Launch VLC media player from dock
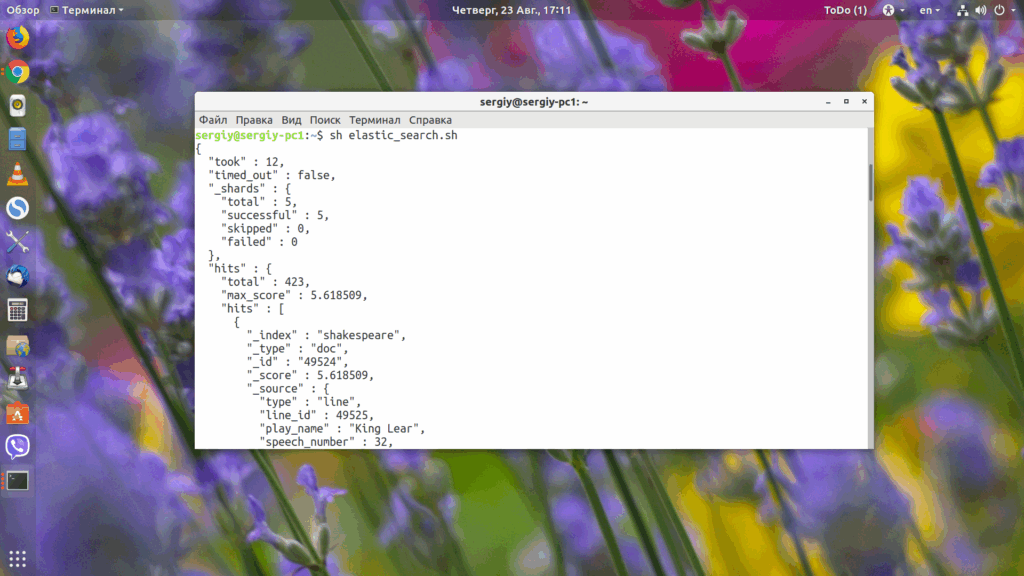 (18, 174)
